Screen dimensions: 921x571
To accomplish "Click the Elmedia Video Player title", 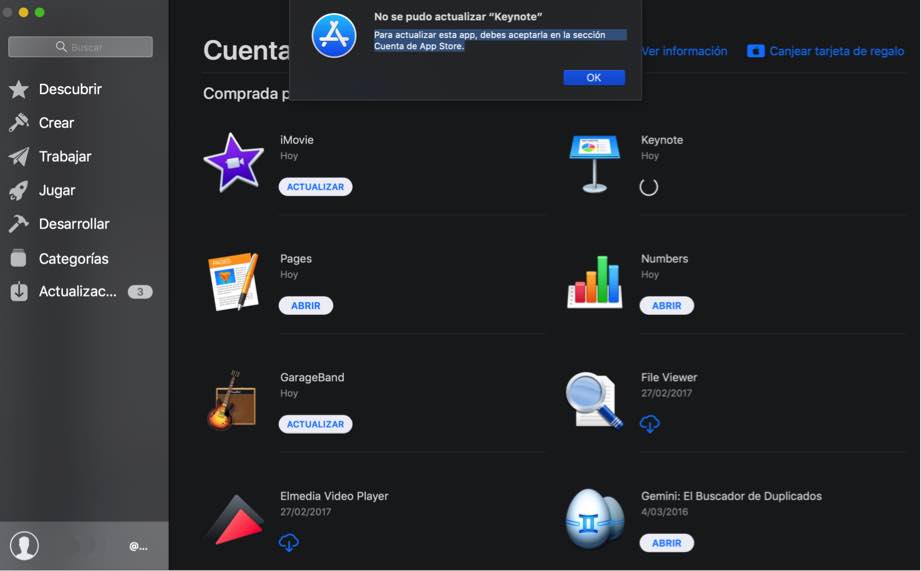I will [334, 496].
